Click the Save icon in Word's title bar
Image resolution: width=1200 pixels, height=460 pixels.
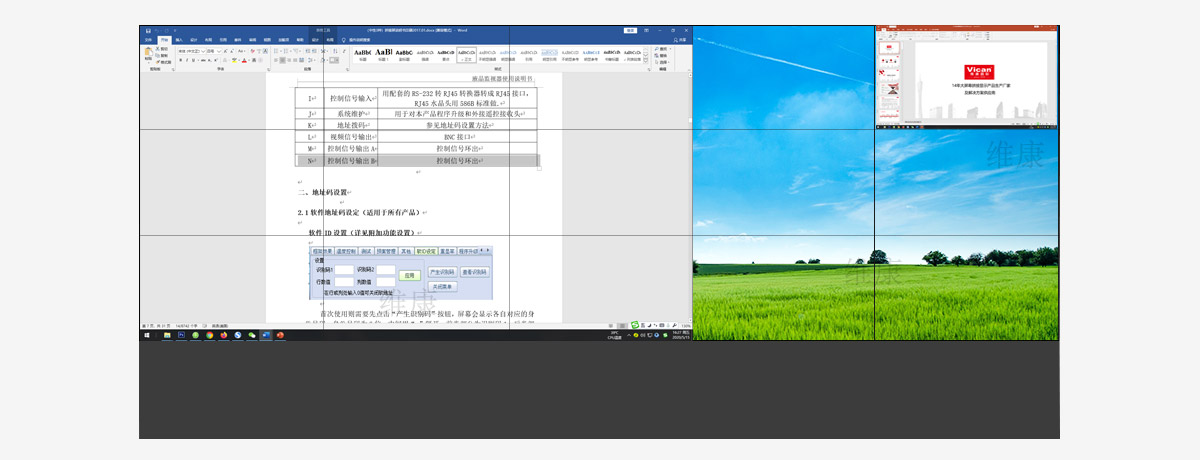click(148, 31)
